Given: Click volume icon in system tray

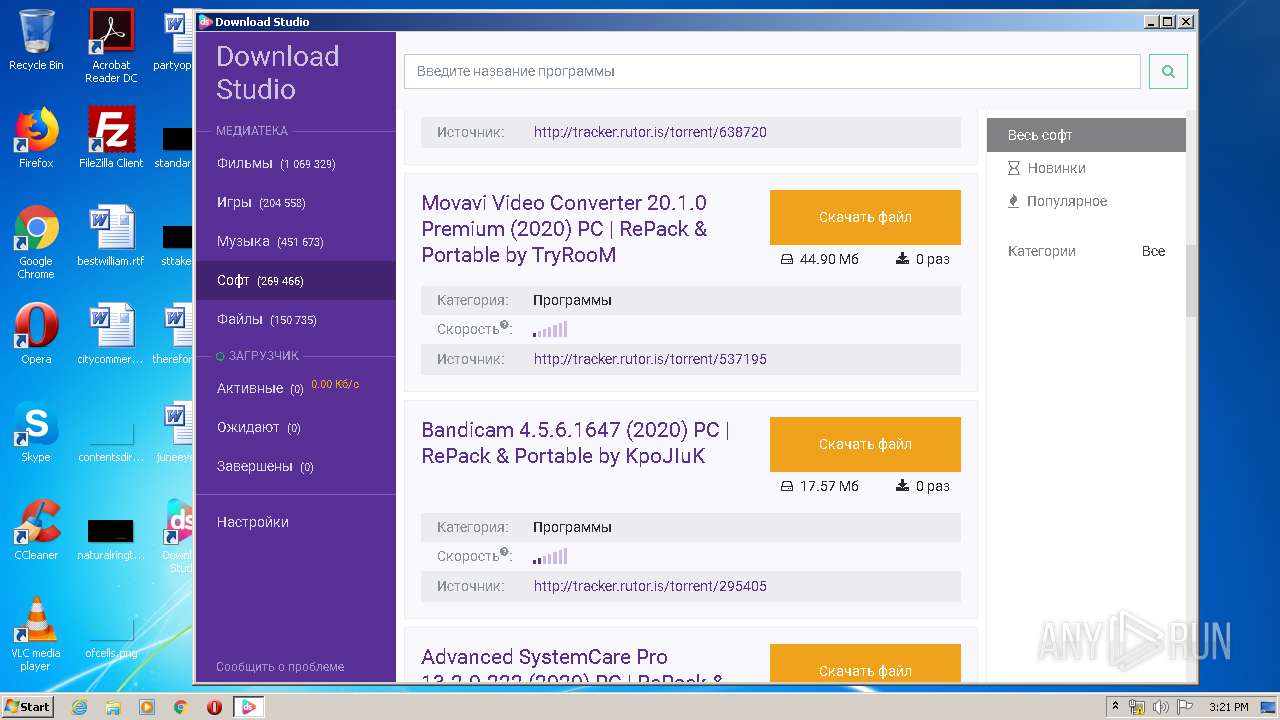Looking at the screenshot, I should point(1161,707).
